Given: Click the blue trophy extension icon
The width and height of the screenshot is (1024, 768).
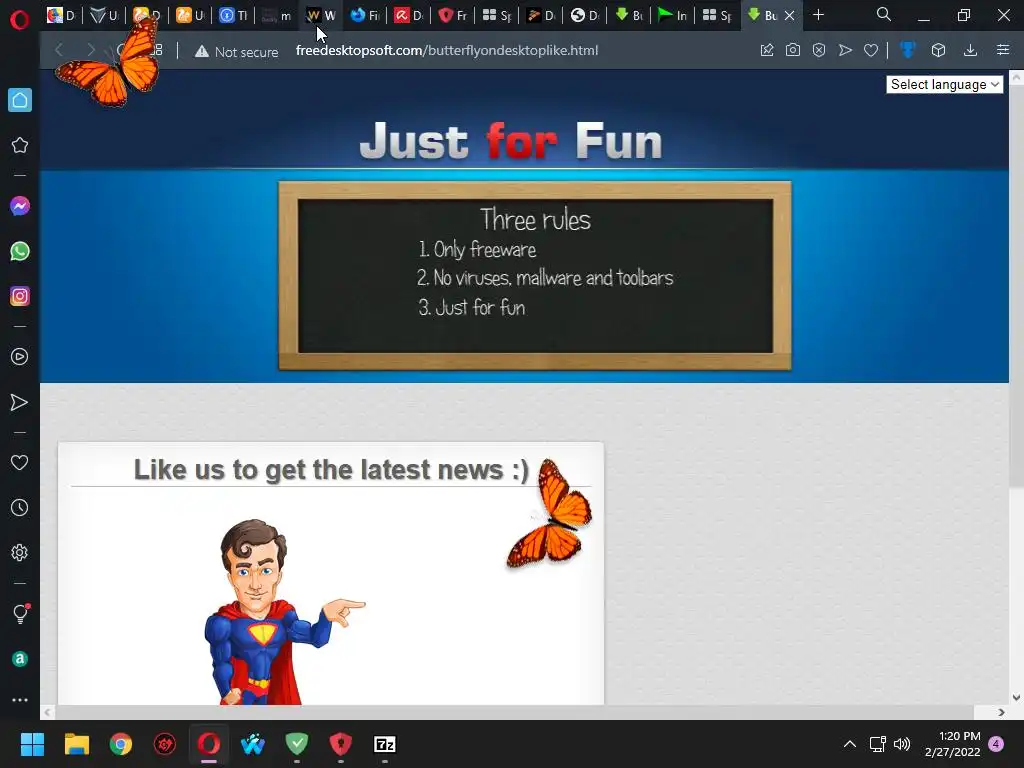Looking at the screenshot, I should [908, 50].
